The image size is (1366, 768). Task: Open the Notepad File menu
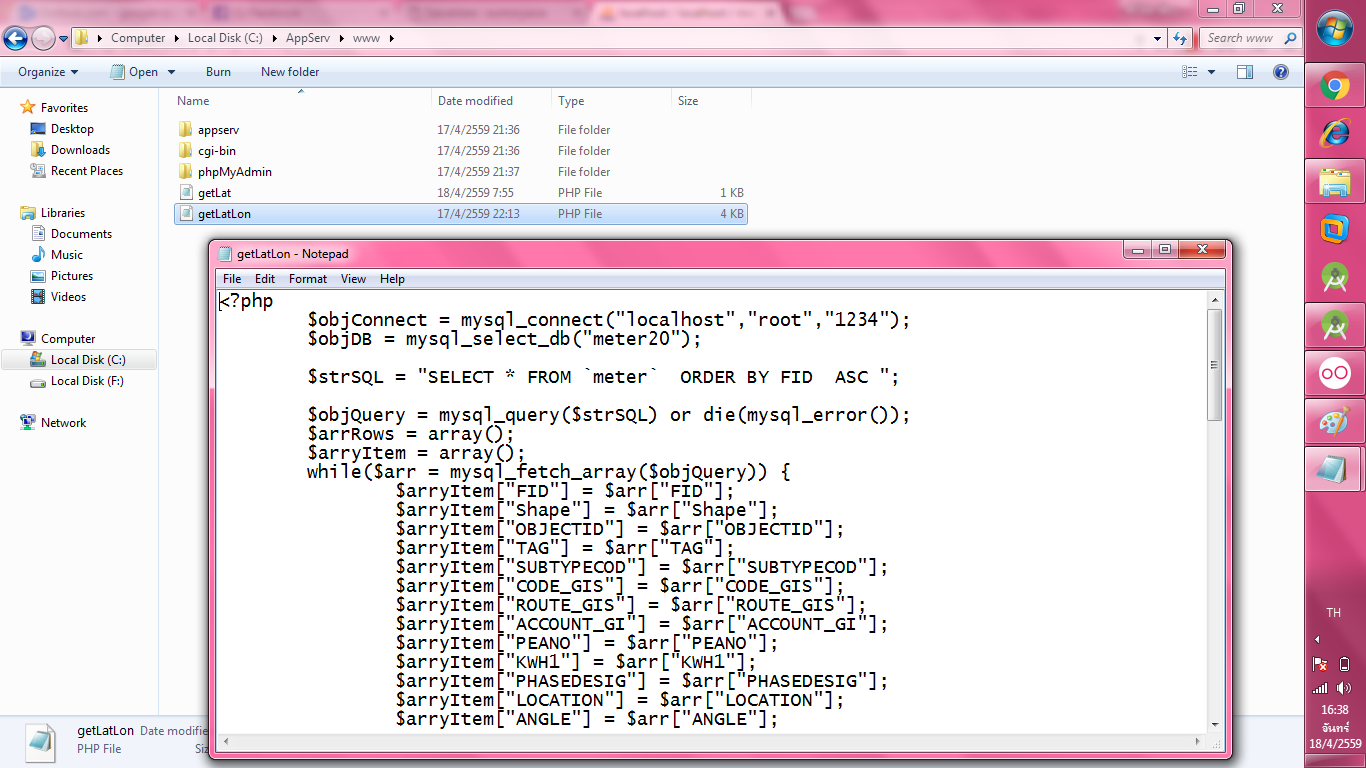(232, 279)
